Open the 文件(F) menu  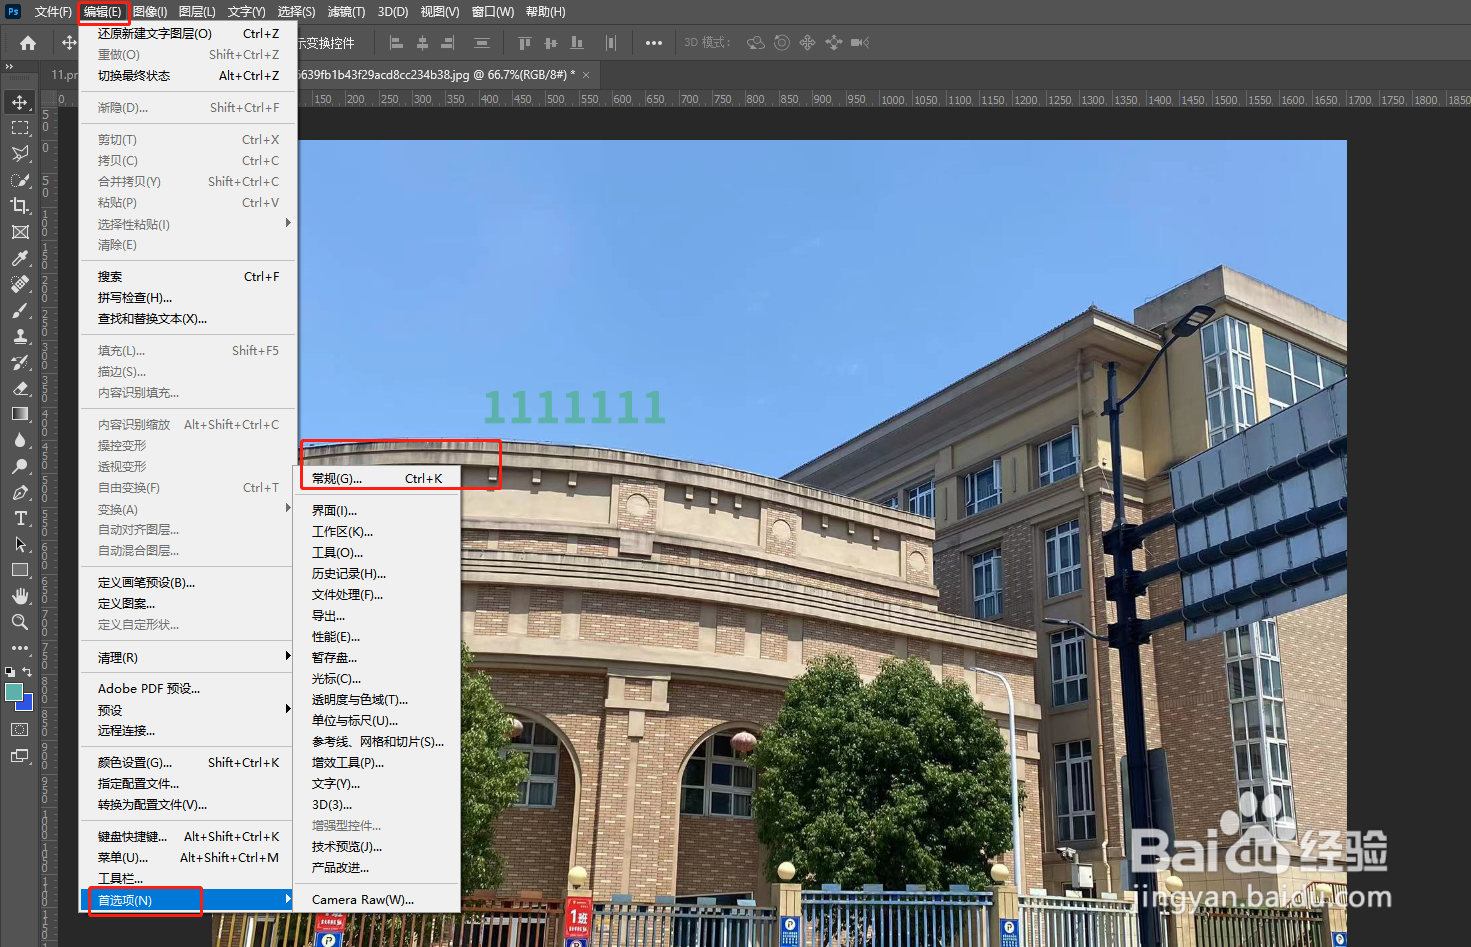(53, 12)
